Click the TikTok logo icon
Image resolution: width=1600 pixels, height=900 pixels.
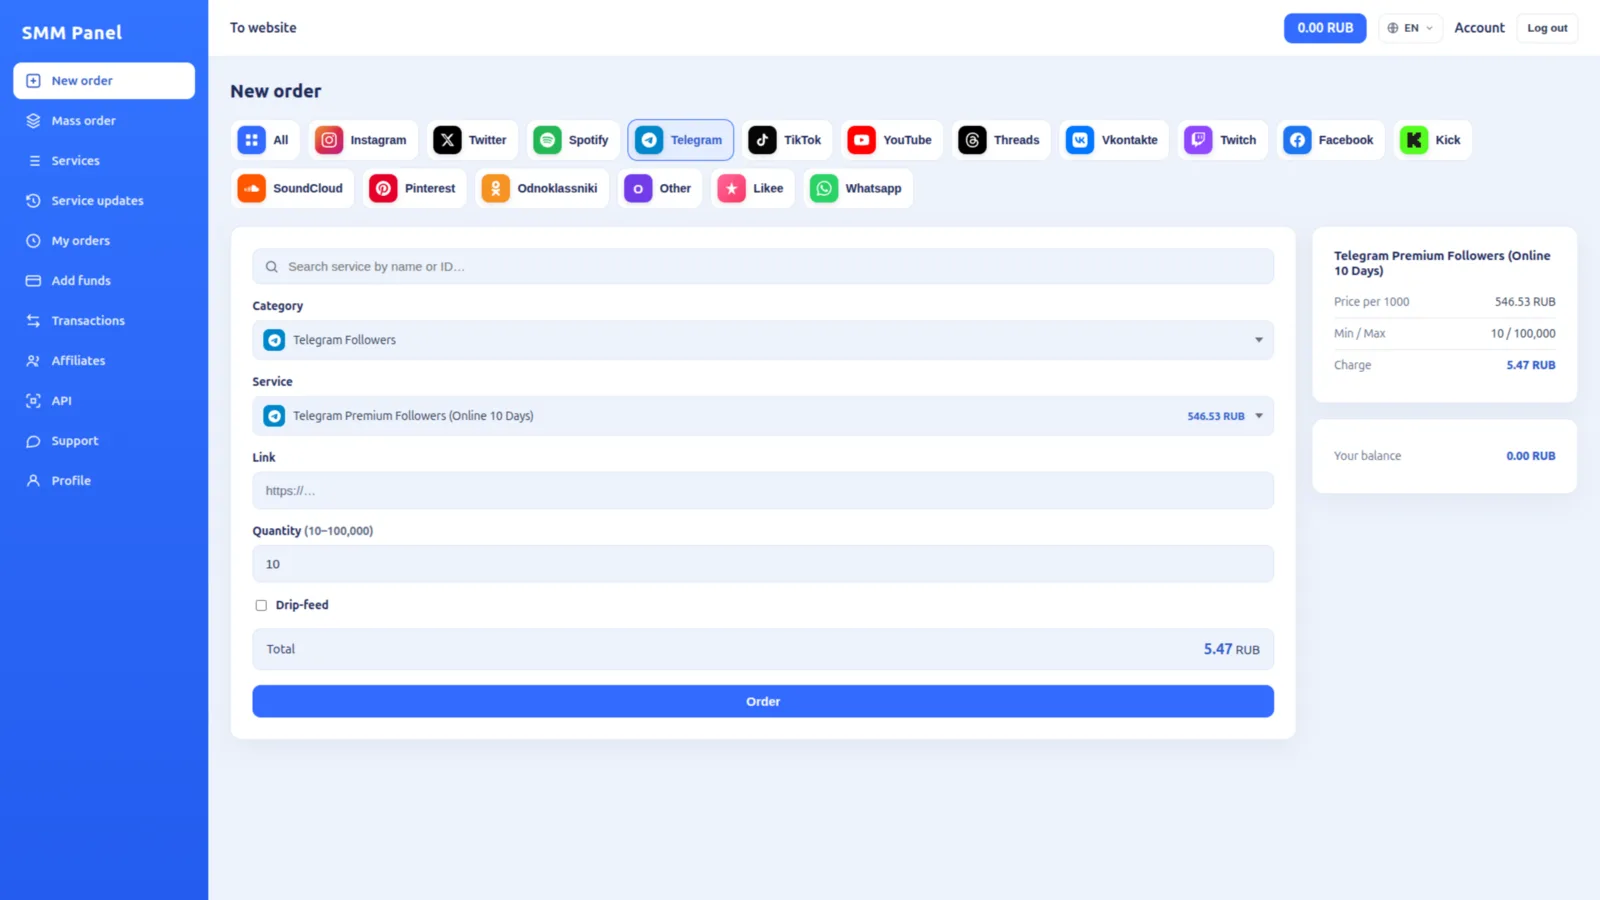pyautogui.click(x=762, y=140)
